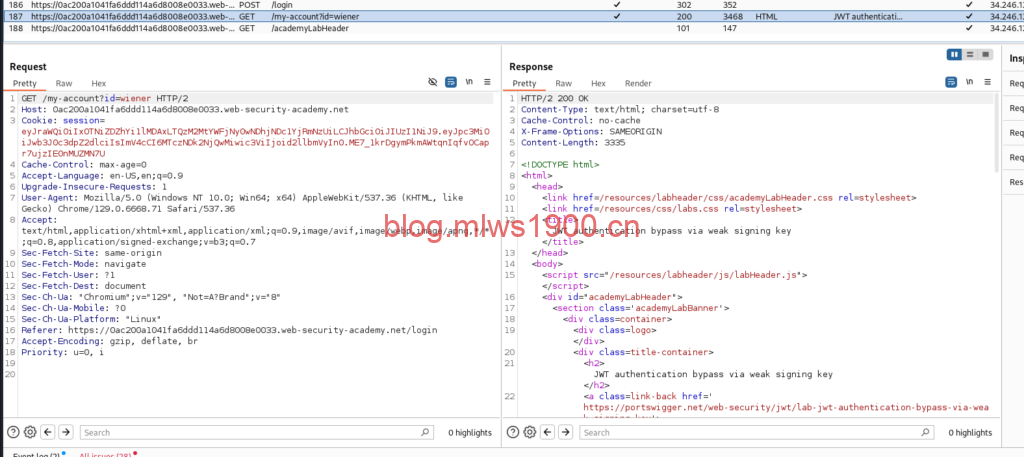Toggle newline \n display in Request panel

(x=469, y=82)
